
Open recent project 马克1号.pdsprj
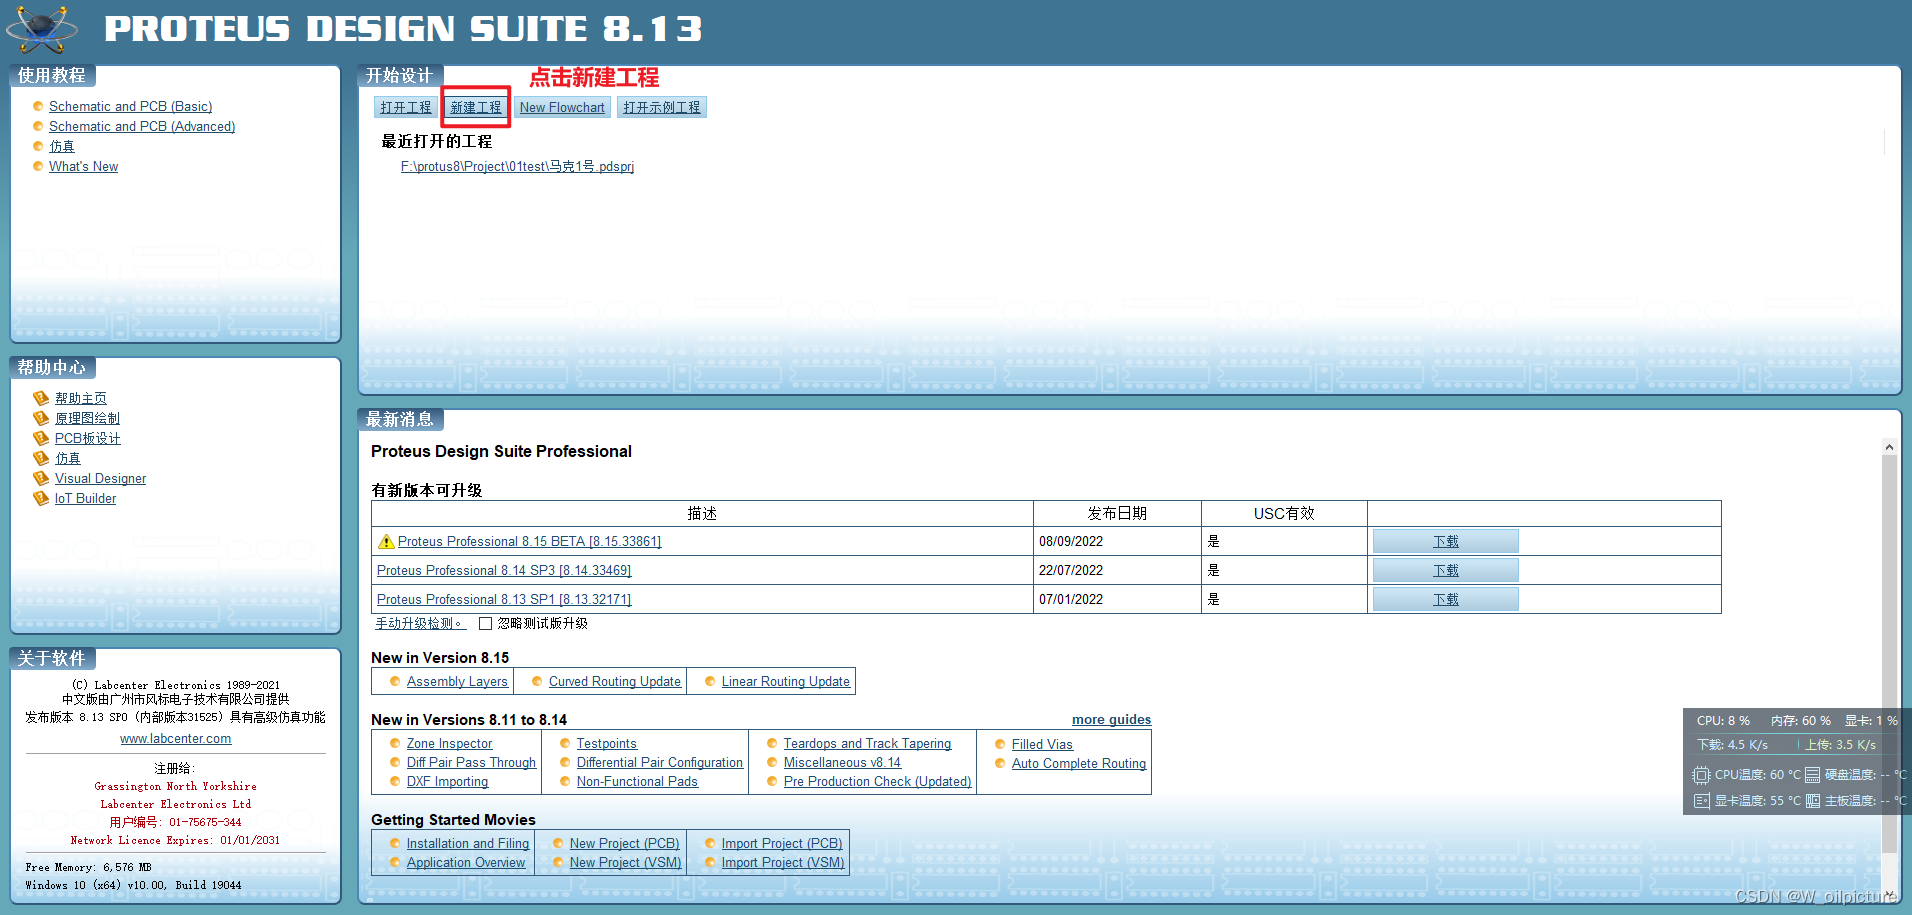click(x=517, y=166)
